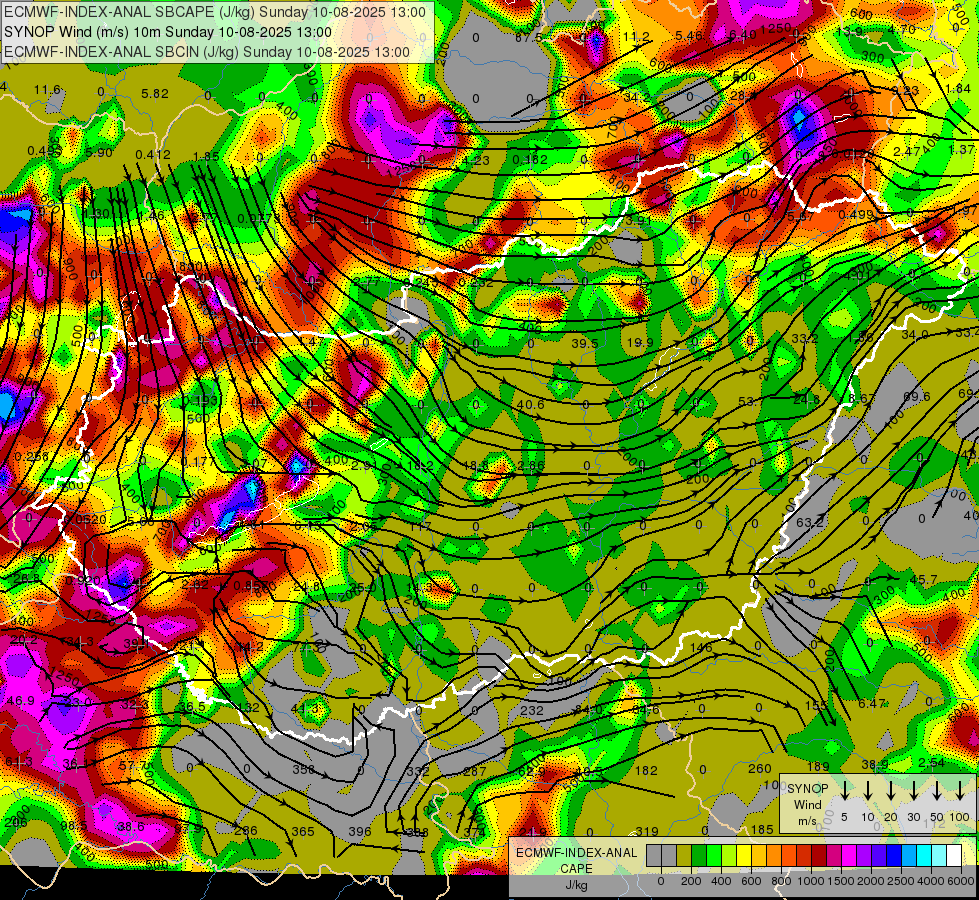Click the 5 m/s wind arrow in legend
Screen dimensions: 979x900
point(844,790)
